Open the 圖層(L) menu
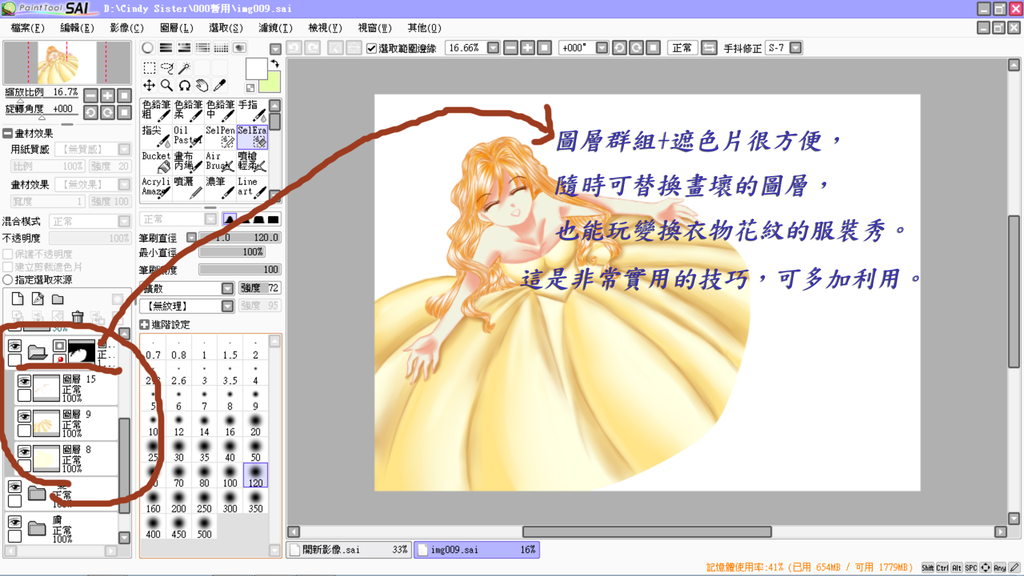This screenshot has height=576, width=1024. click(176, 28)
